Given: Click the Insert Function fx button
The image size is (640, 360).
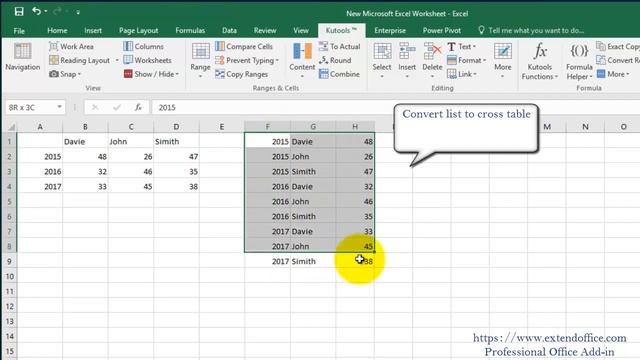Looking at the screenshot, I should point(138,107).
